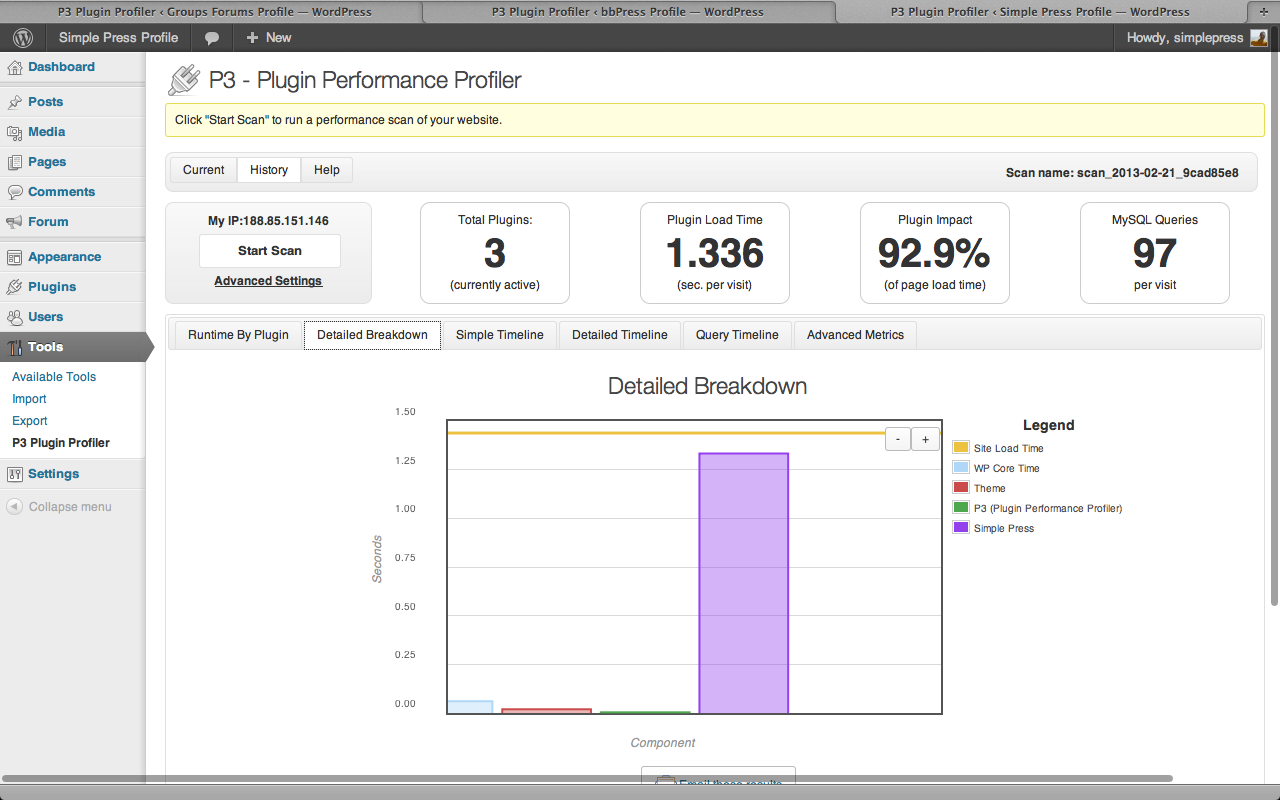The width and height of the screenshot is (1280, 800).
Task: Click the Users icon in the sidebar
Action: [15, 317]
